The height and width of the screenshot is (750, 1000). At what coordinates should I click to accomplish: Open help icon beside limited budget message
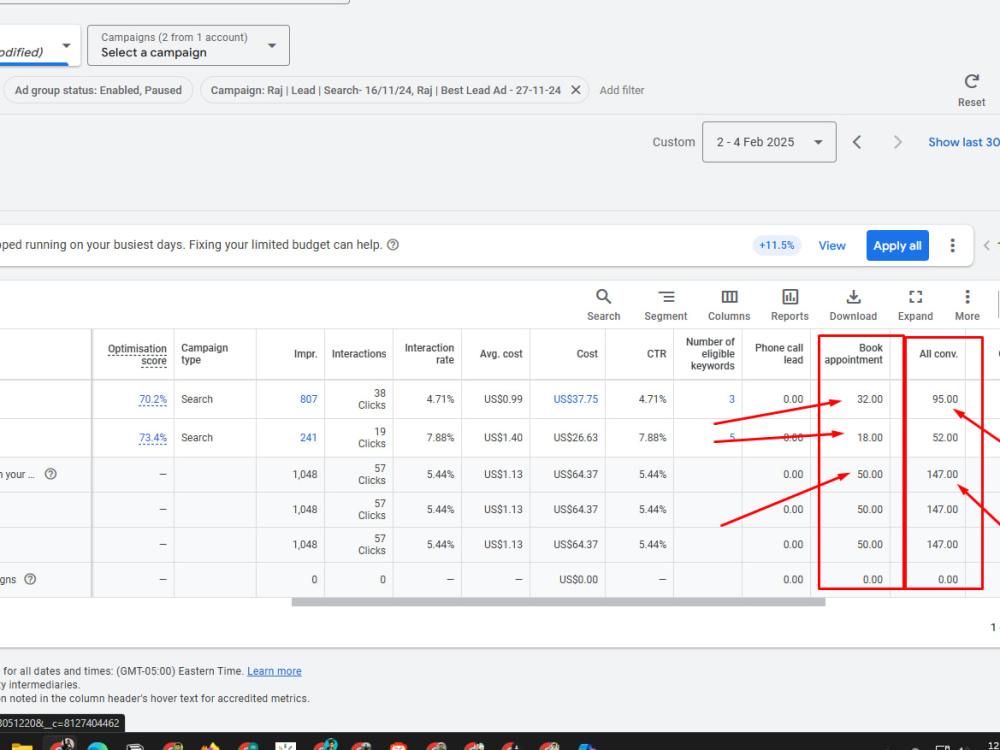pos(393,245)
